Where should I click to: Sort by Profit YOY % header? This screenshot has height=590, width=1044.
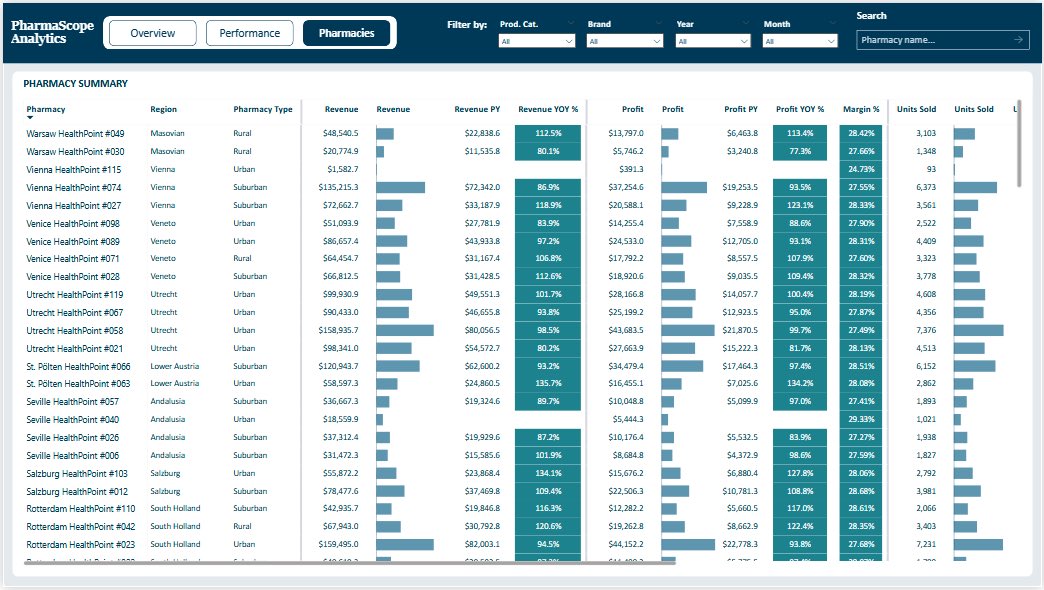pyautogui.click(x=800, y=109)
